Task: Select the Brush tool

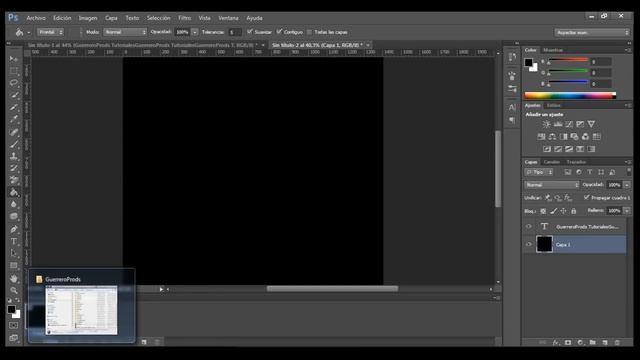Action: click(x=13, y=144)
